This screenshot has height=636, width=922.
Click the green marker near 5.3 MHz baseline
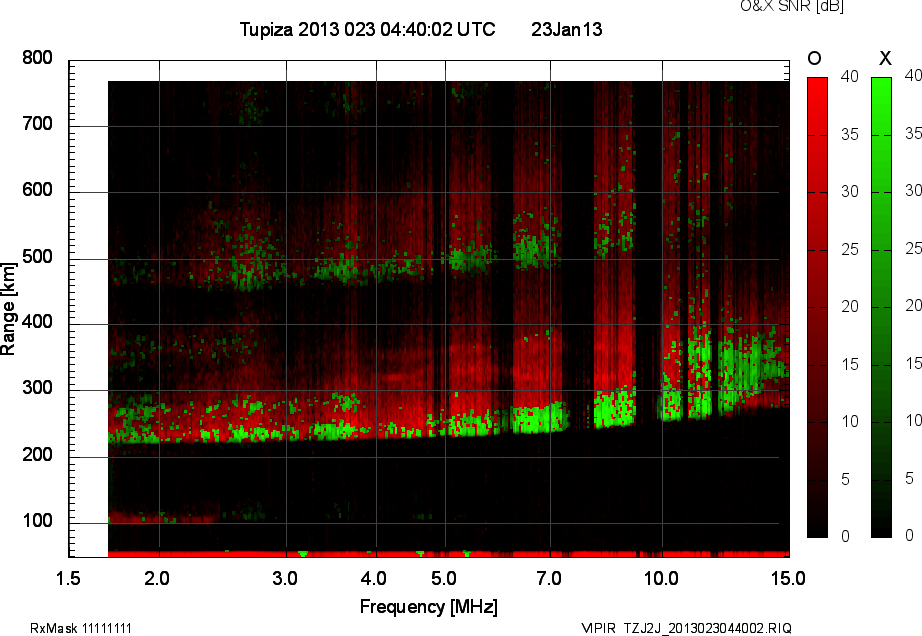tap(467, 554)
